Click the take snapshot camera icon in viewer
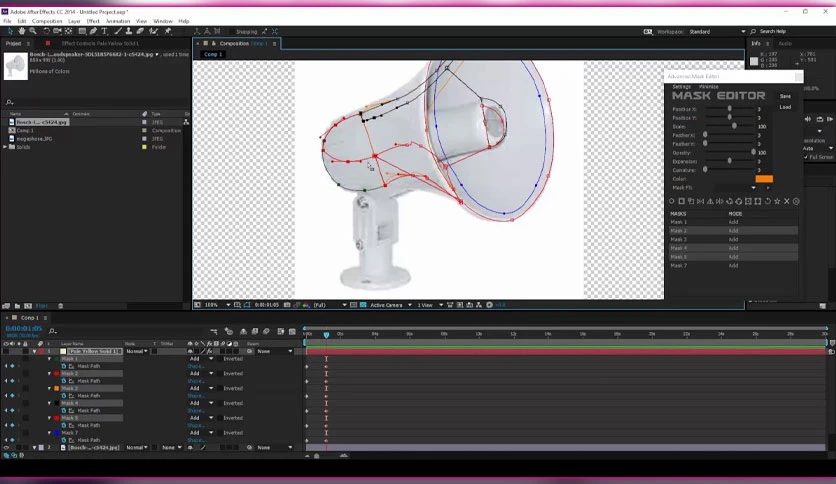Viewport: 836px width, 484px height. pos(287,305)
